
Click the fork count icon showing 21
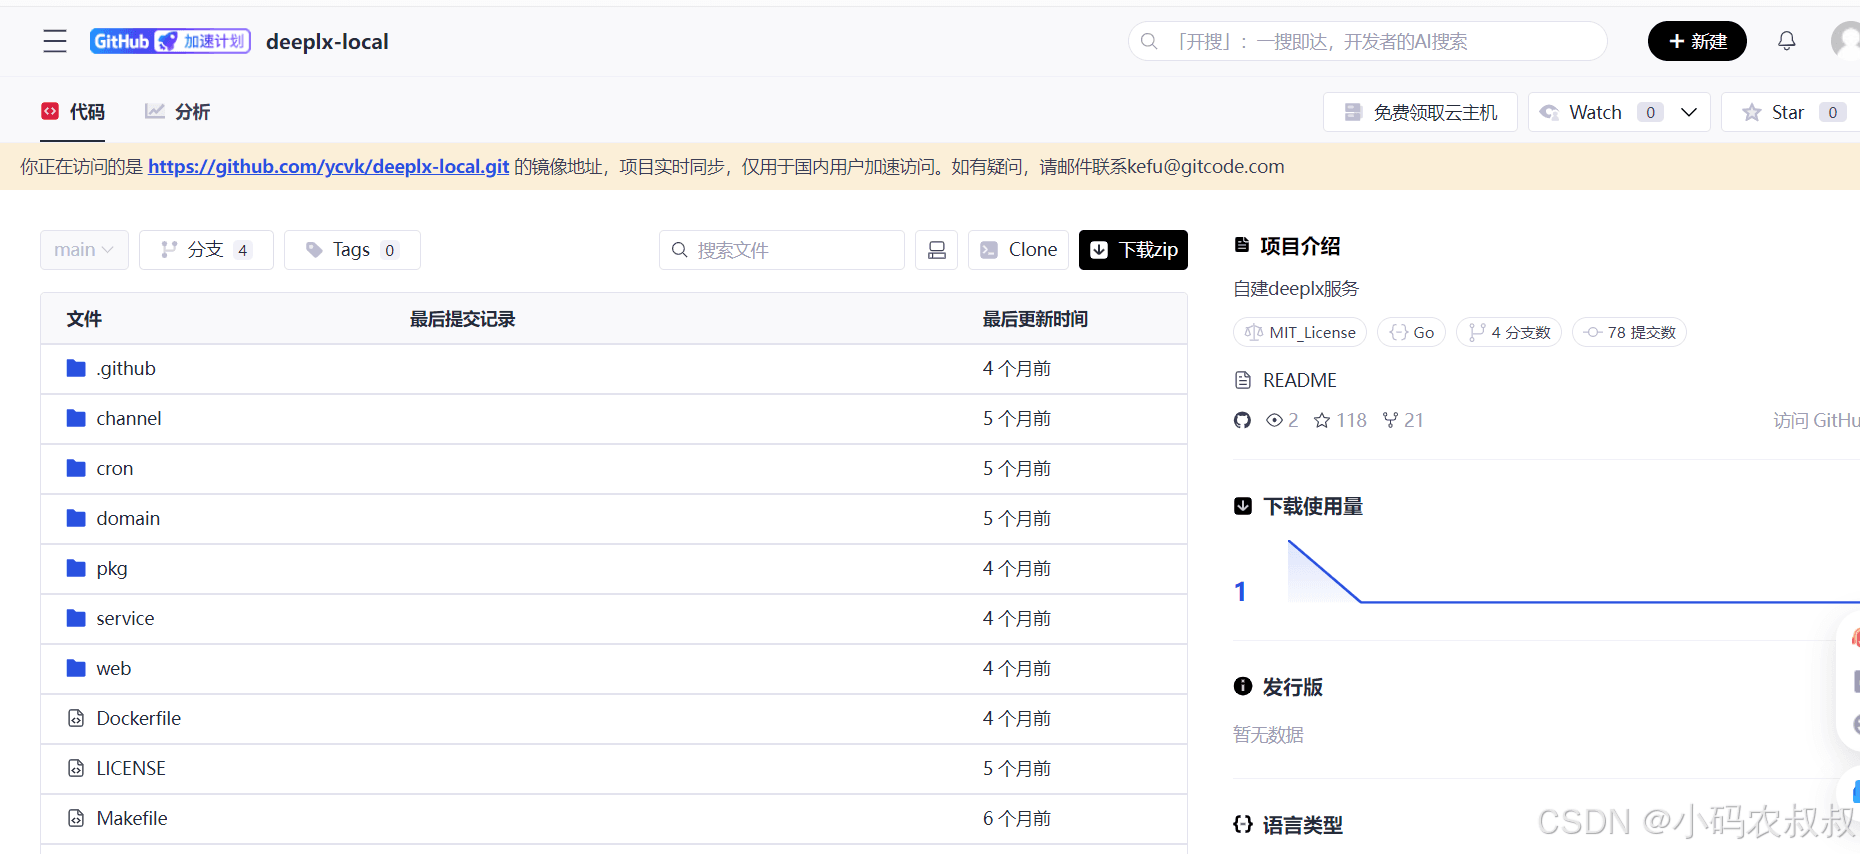pos(1390,420)
